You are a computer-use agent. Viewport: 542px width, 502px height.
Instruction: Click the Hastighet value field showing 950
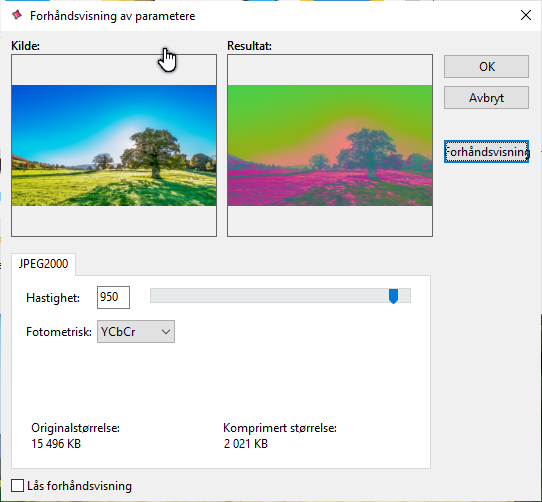click(113, 297)
